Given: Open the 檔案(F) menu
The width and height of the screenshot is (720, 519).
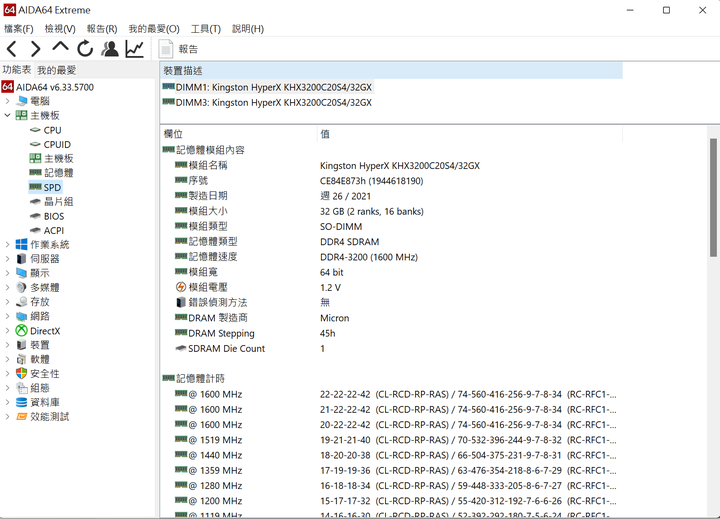Looking at the screenshot, I should point(19,28).
